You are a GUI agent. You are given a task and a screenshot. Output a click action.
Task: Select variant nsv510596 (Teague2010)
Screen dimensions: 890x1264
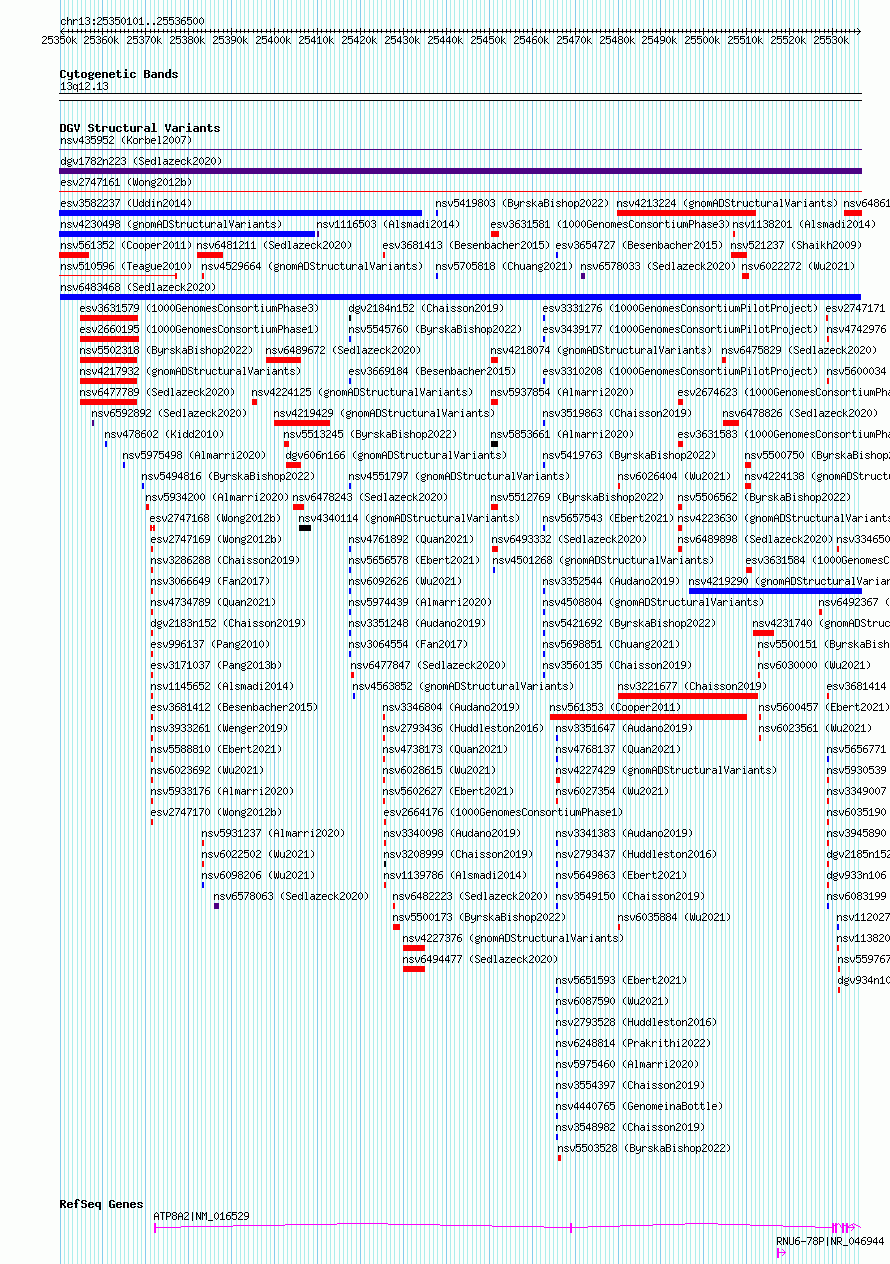[126, 267]
